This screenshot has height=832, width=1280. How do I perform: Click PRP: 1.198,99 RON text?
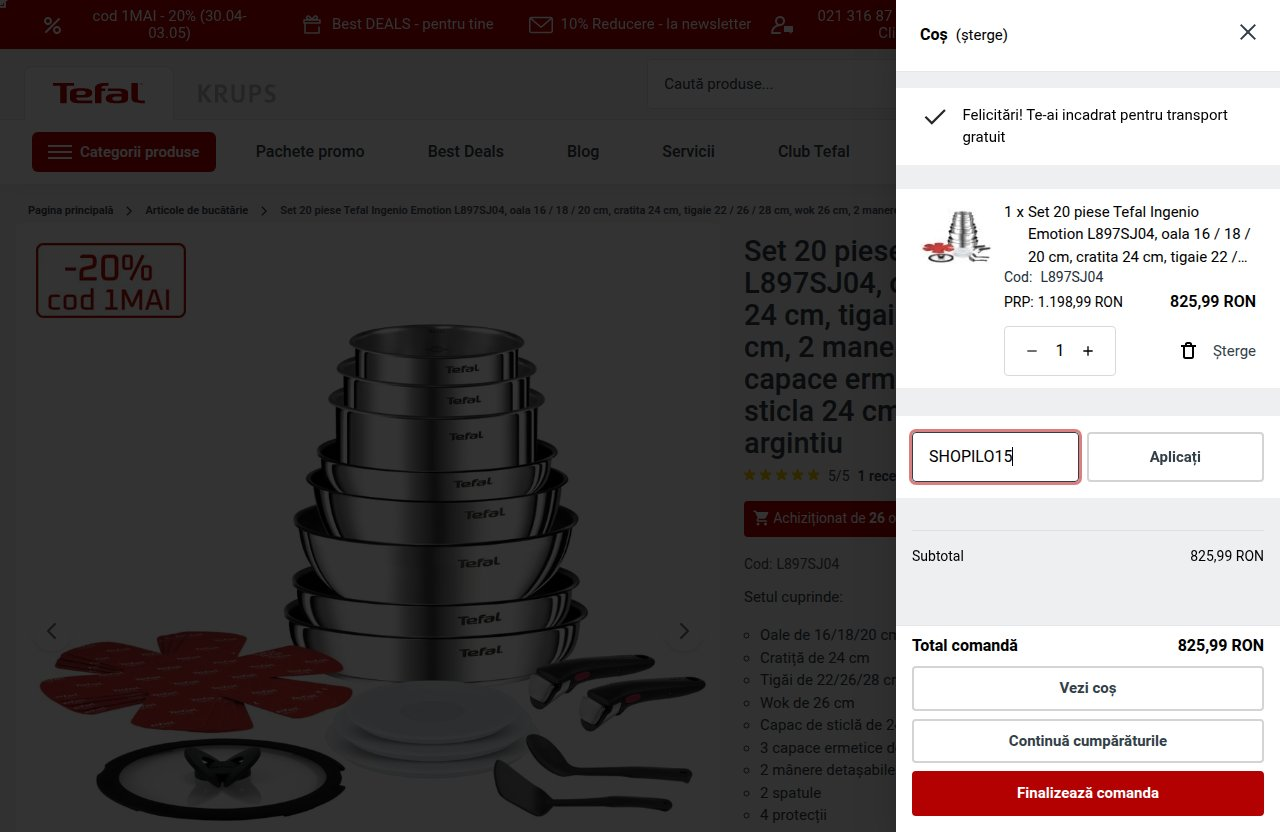click(x=1063, y=302)
